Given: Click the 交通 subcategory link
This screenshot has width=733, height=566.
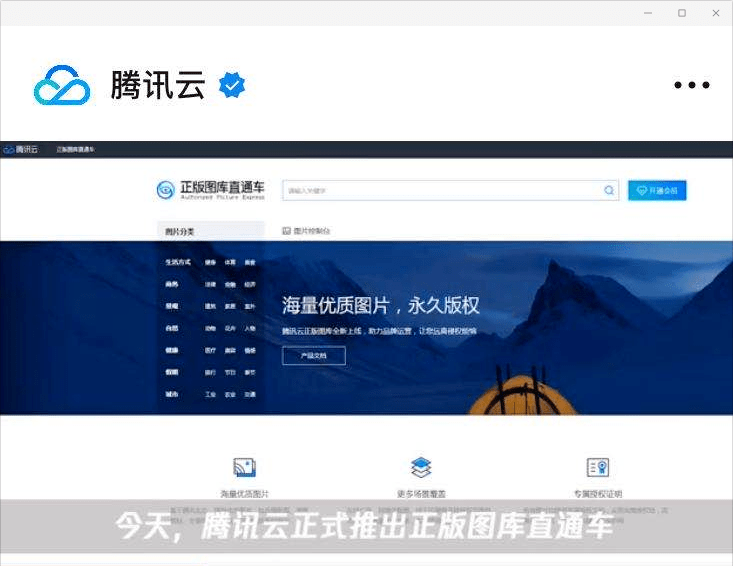Looking at the screenshot, I should pyautogui.click(x=250, y=394).
